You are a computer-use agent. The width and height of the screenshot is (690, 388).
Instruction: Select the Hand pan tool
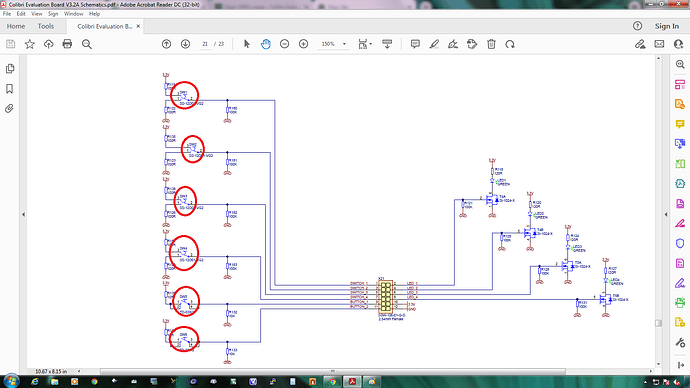coord(265,44)
